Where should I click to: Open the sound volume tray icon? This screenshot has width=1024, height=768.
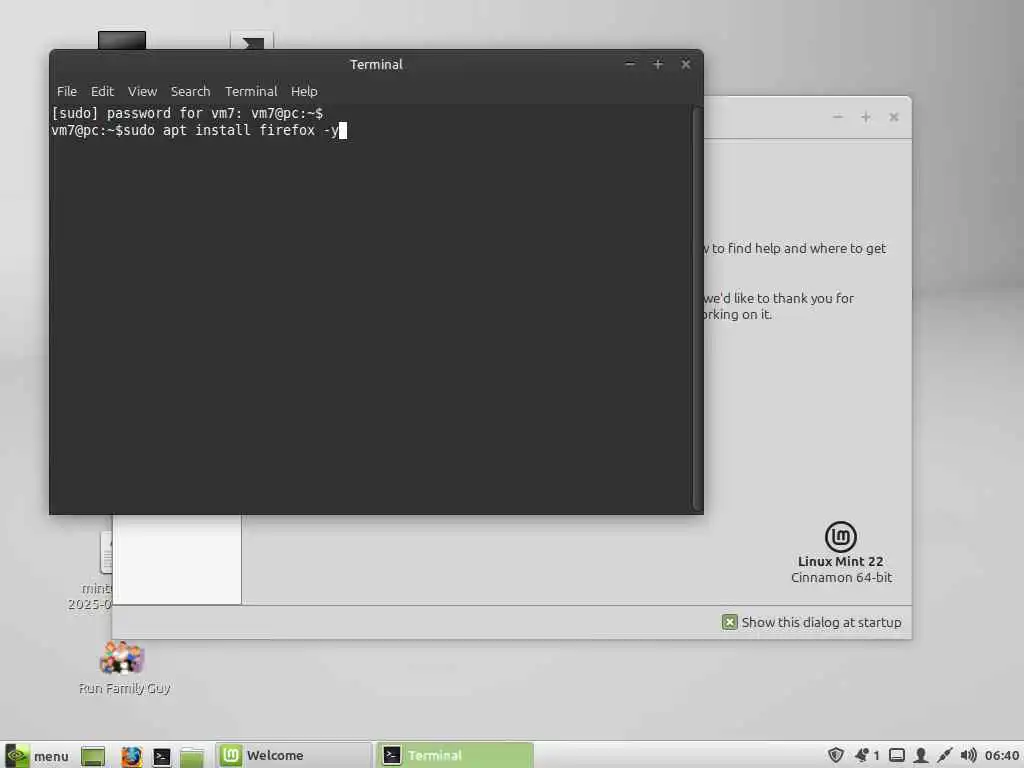[968, 756]
